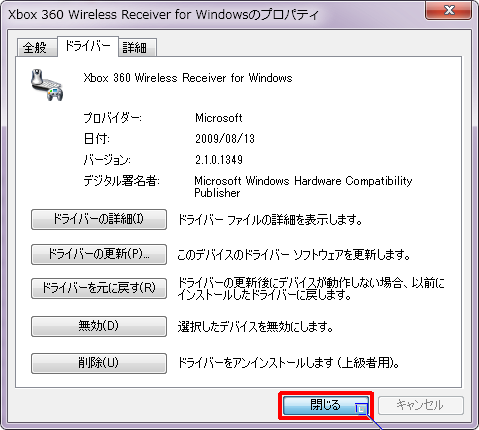Click ドライバーを元に戻す(R) button
The height and width of the screenshot is (430, 479).
coord(99,288)
